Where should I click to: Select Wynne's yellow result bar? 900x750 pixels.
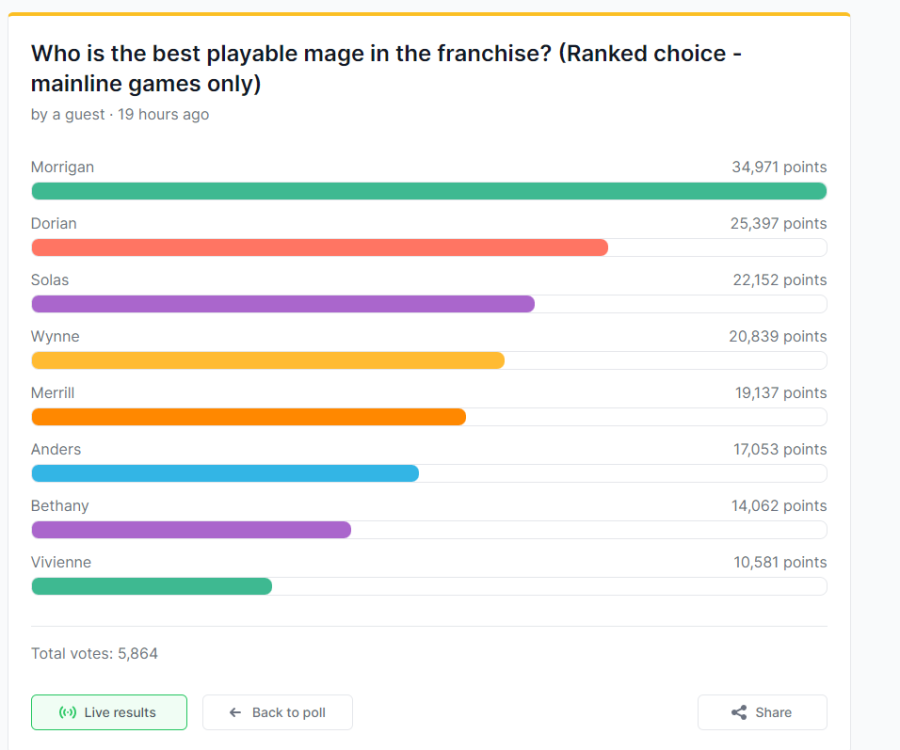[268, 360]
